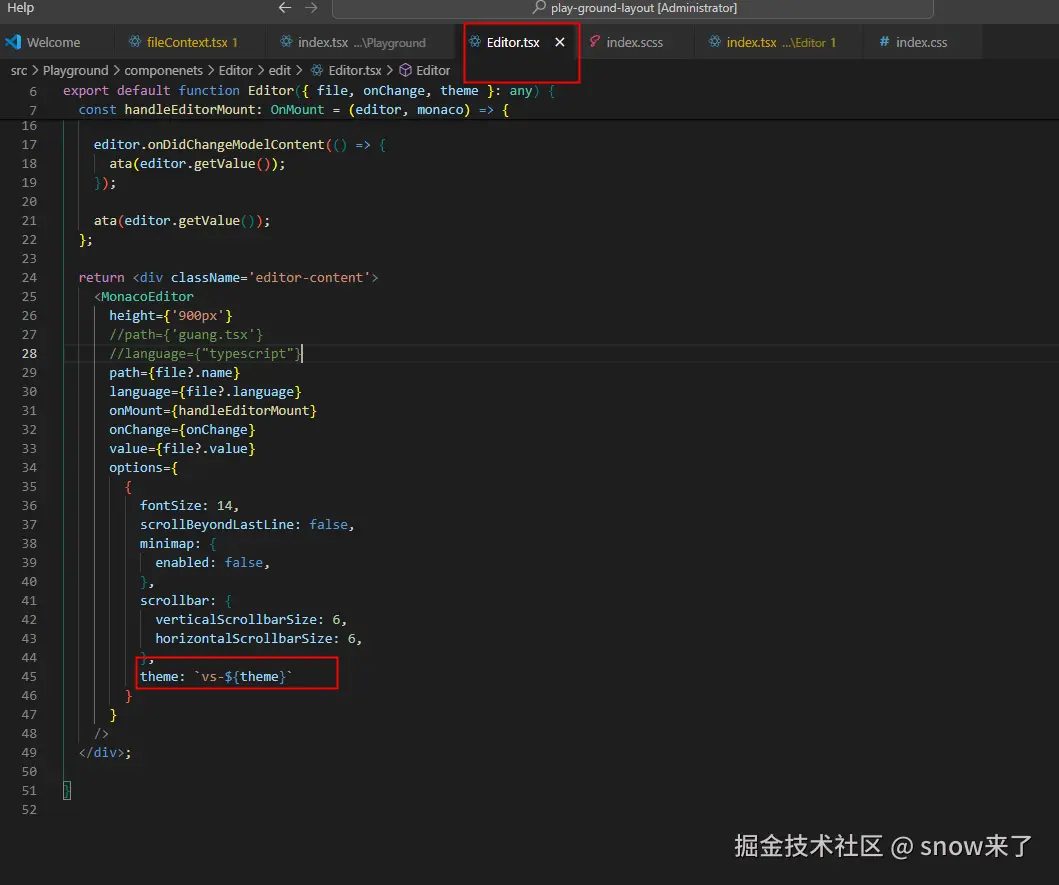Click 'src' in the breadcrumb

click(19, 70)
